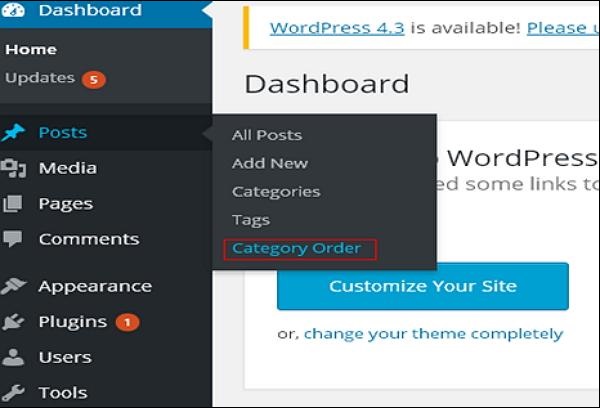This screenshot has height=408, width=600.
Task: Click the Appearance paintbrush icon
Action: [x=14, y=286]
